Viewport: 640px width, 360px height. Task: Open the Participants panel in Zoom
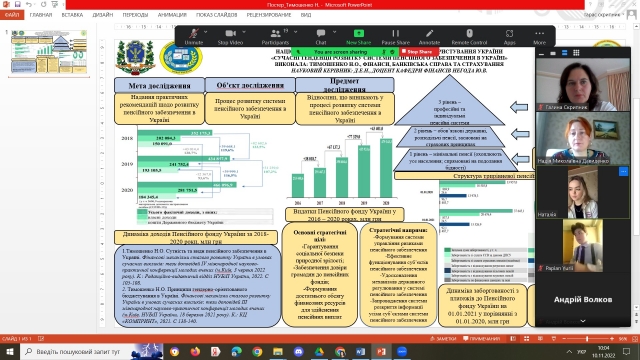click(x=275, y=37)
